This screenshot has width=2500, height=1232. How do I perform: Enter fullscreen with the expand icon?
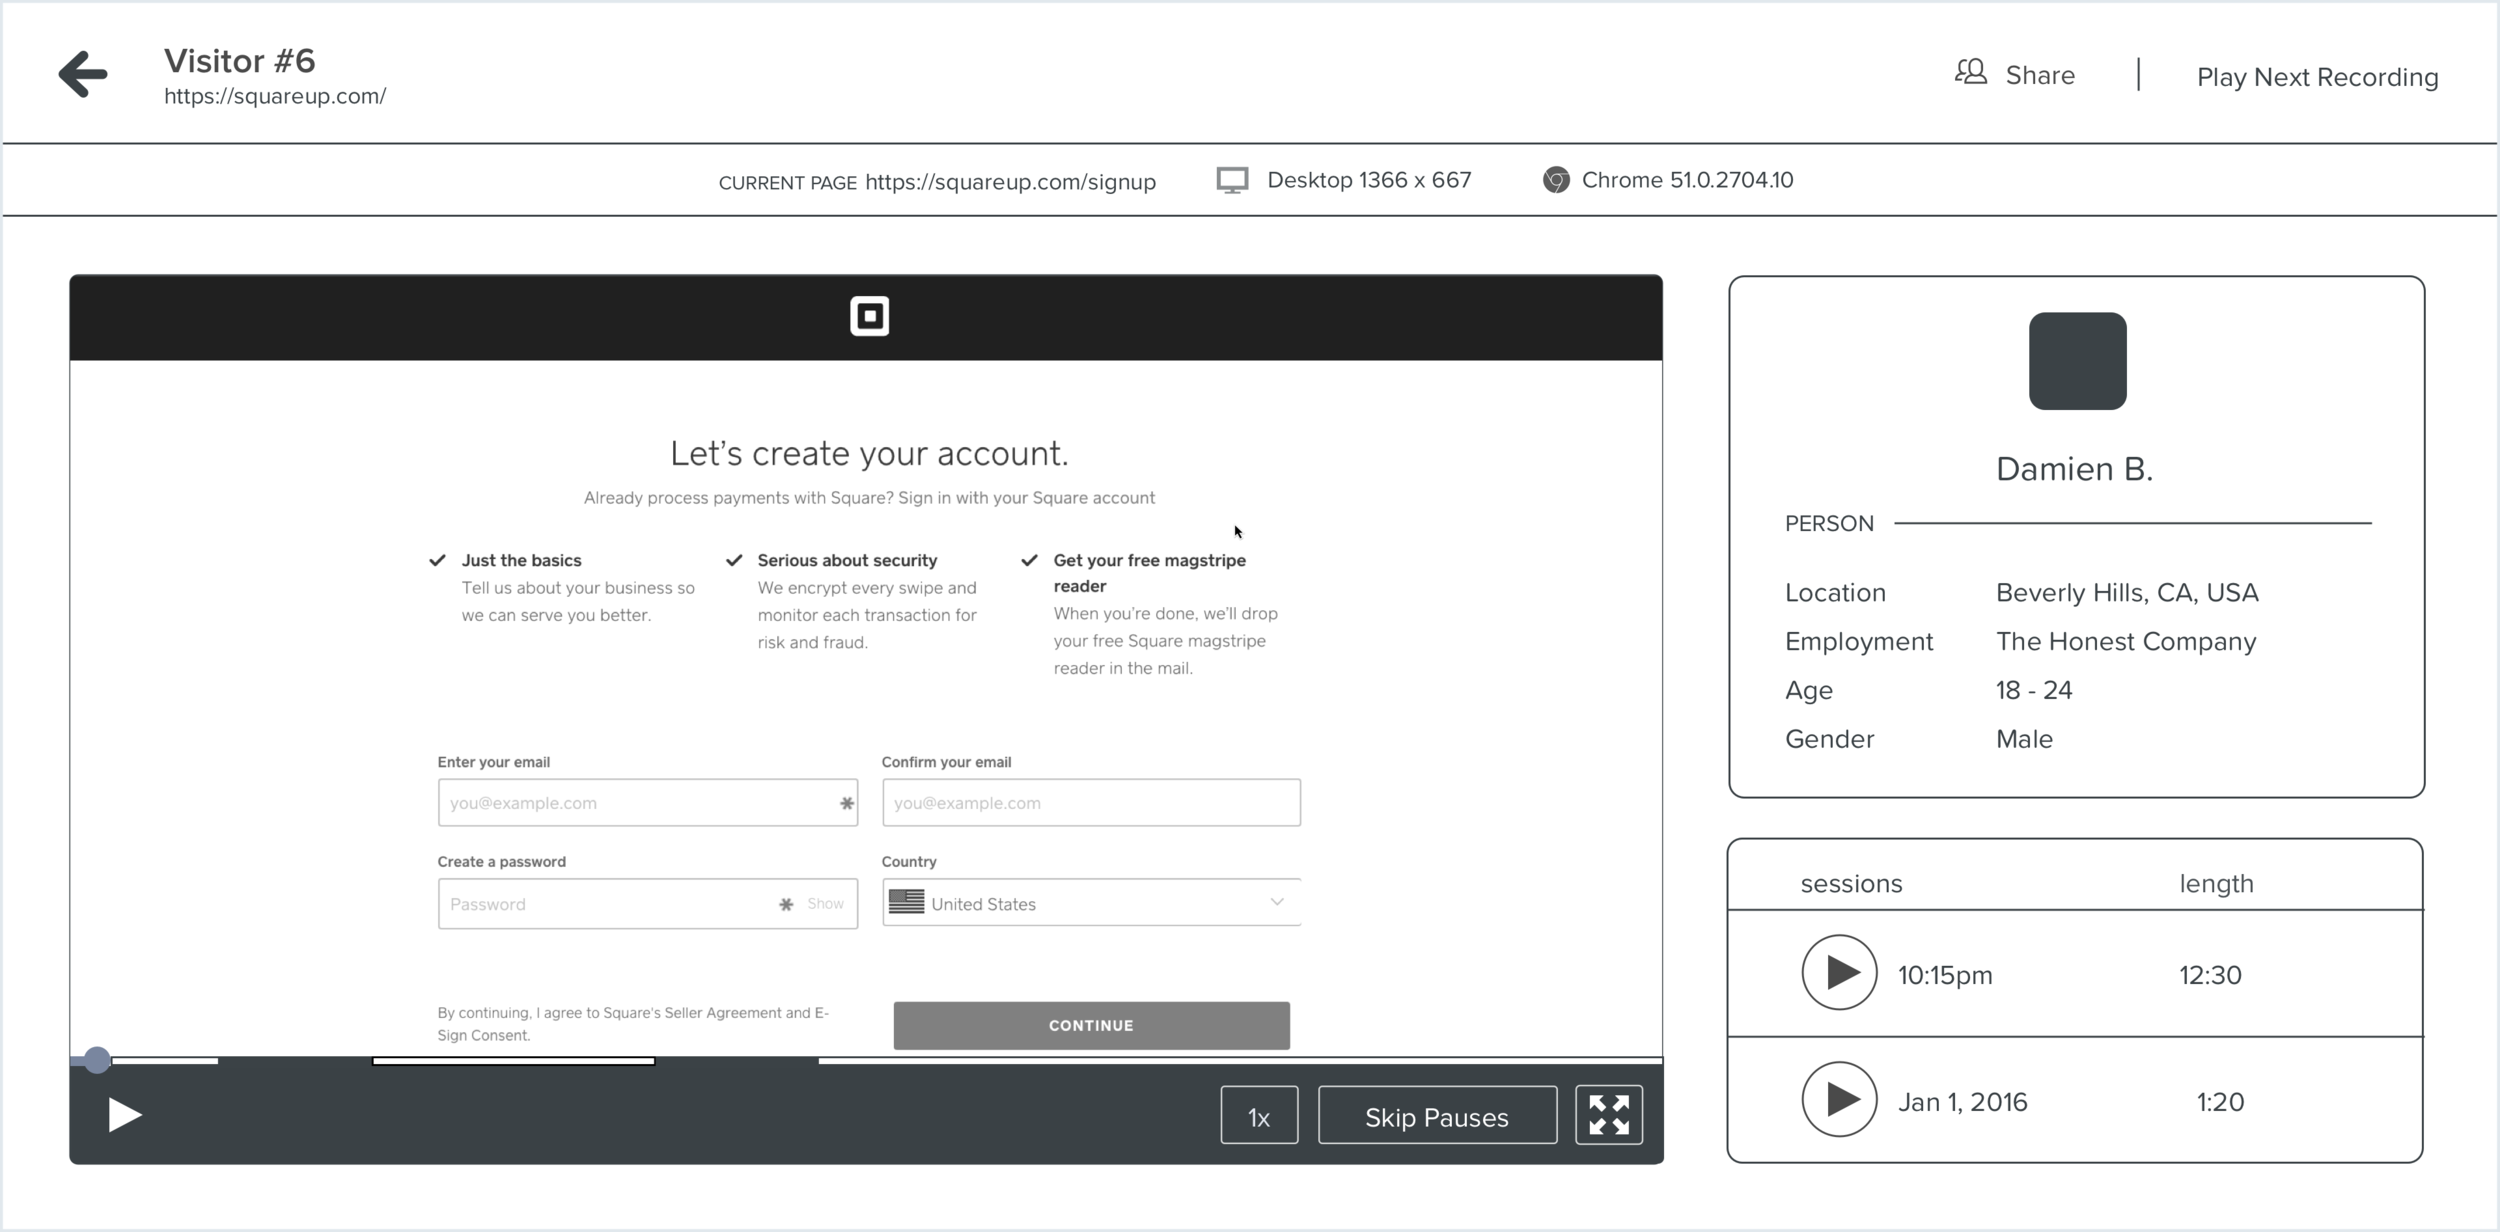1608,1115
